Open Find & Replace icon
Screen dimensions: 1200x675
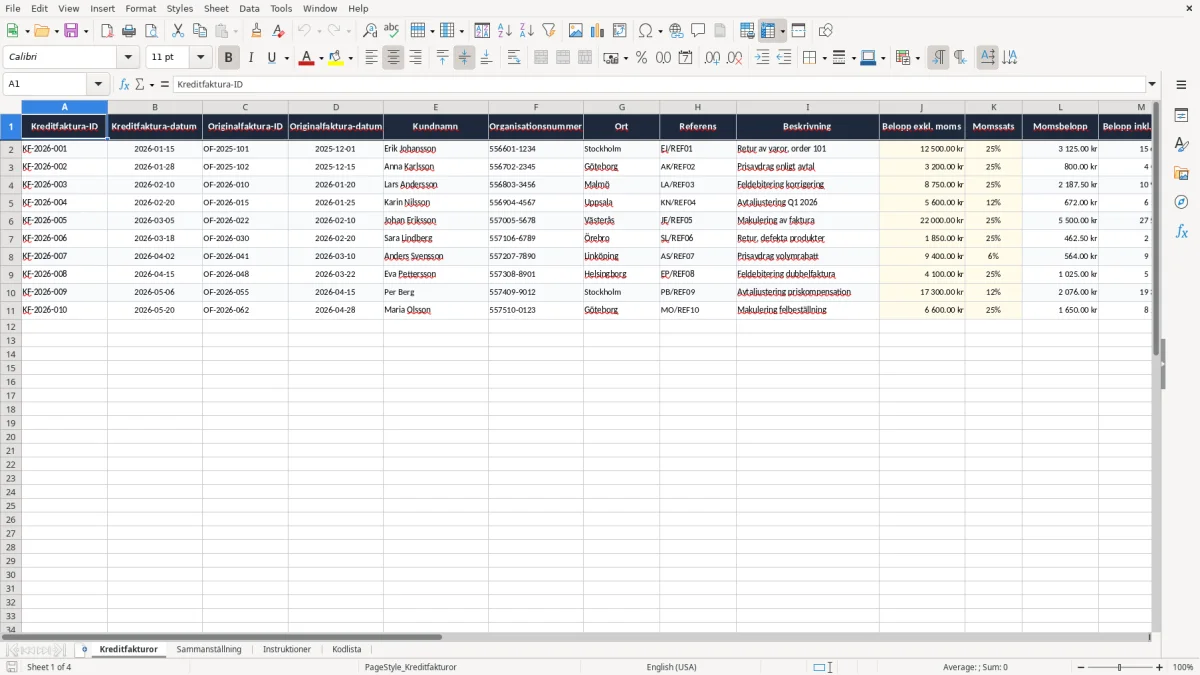[370, 31]
